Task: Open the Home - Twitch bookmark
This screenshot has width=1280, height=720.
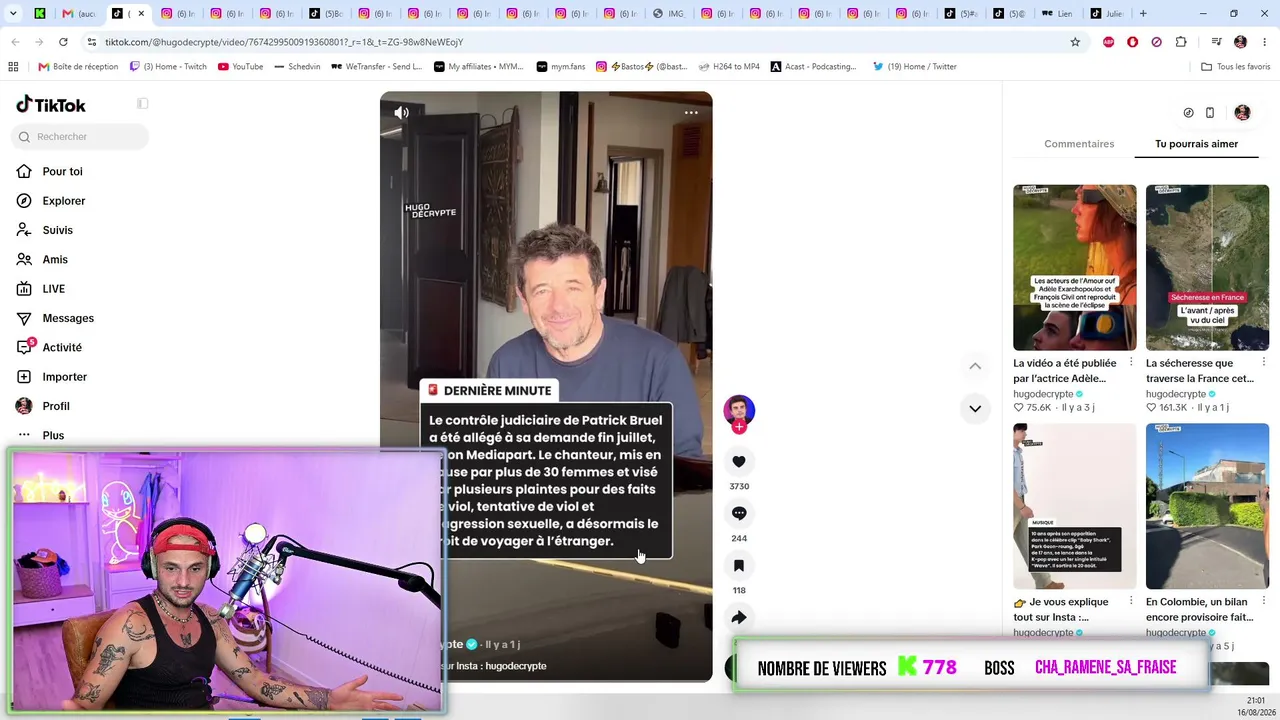Action: [168, 67]
